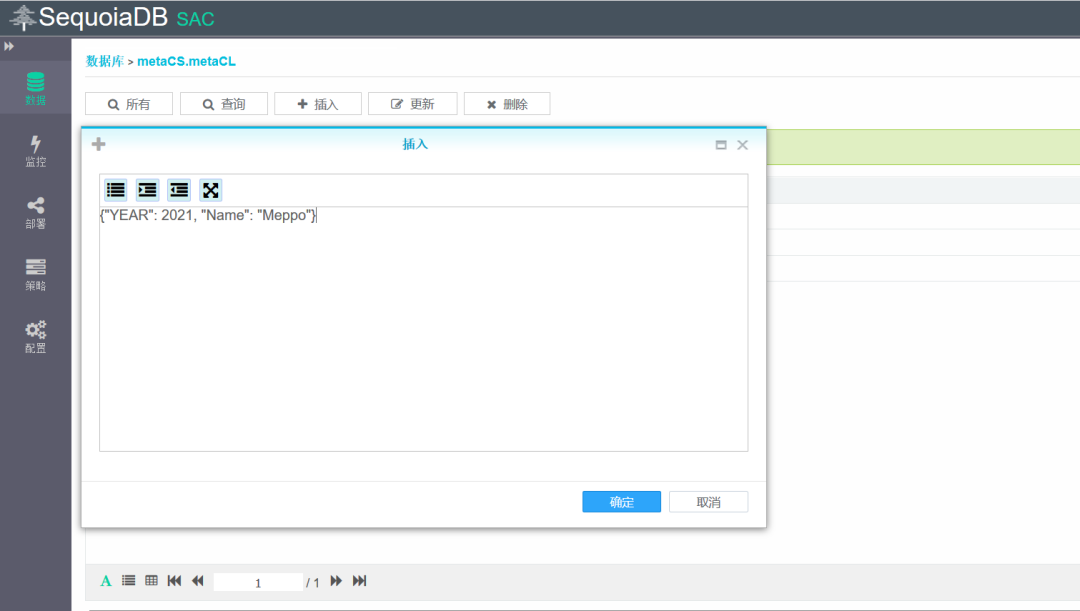The height and width of the screenshot is (611, 1080).
Task: Format JSON with the list icon
Action: tap(116, 190)
